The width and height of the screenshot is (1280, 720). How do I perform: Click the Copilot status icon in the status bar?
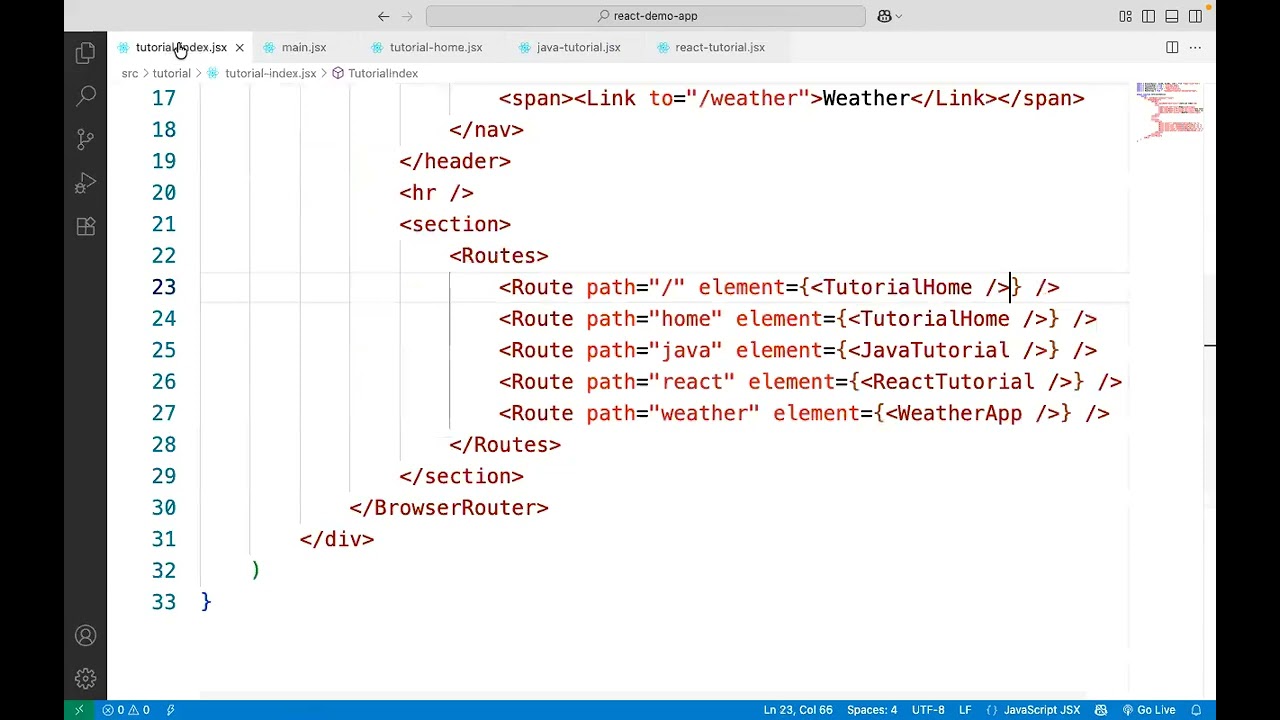coord(1101,710)
